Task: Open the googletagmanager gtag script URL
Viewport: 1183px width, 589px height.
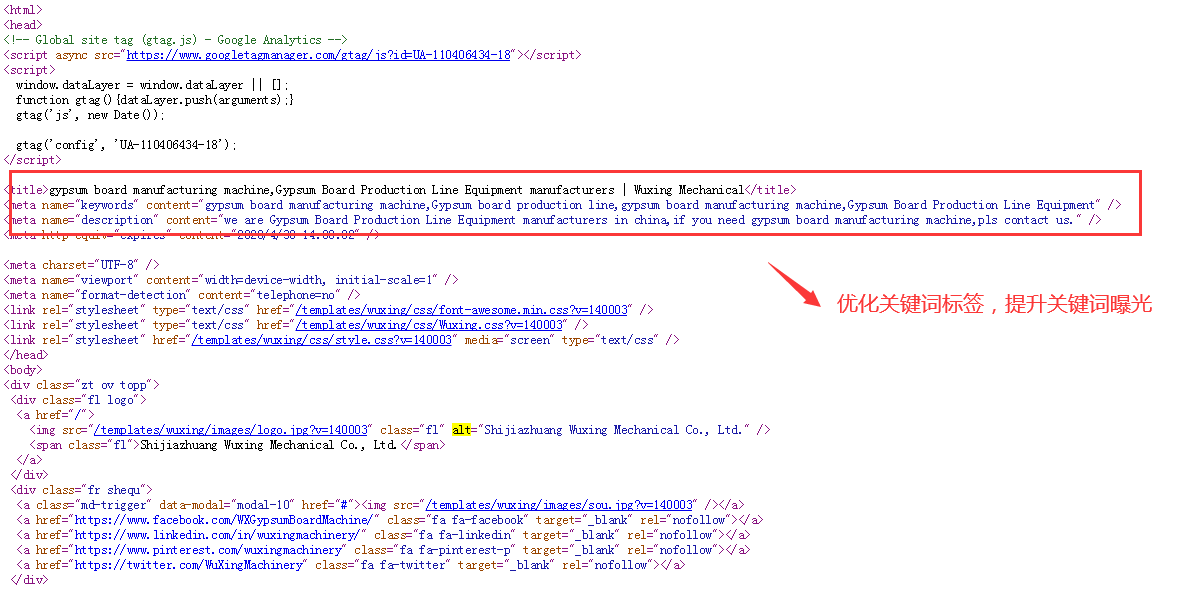Action: 319,55
